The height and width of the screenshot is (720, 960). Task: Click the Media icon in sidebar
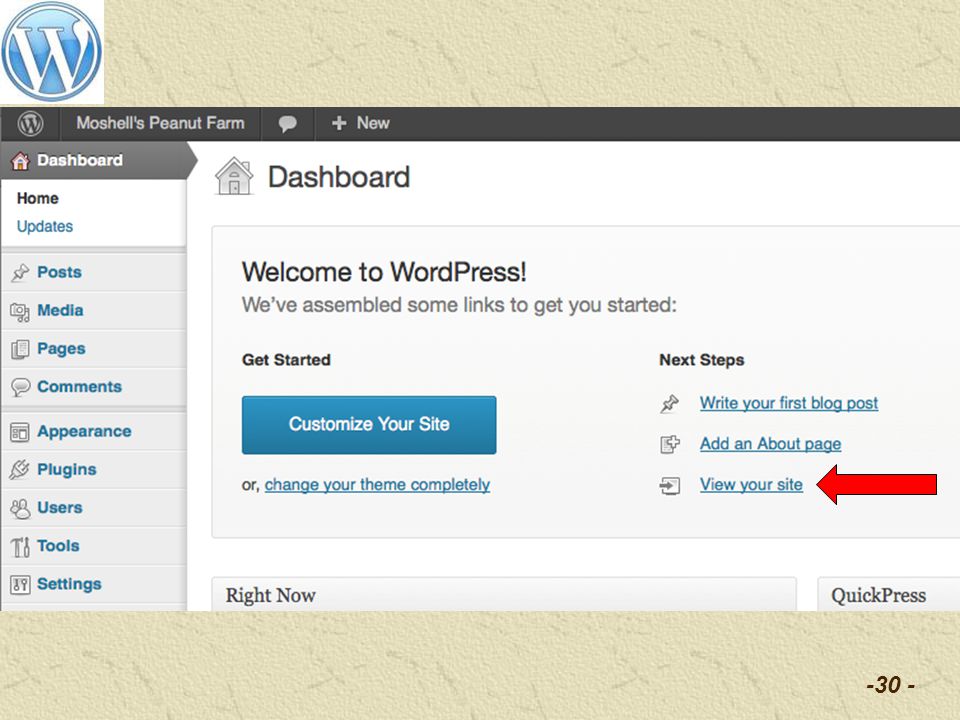pos(20,312)
